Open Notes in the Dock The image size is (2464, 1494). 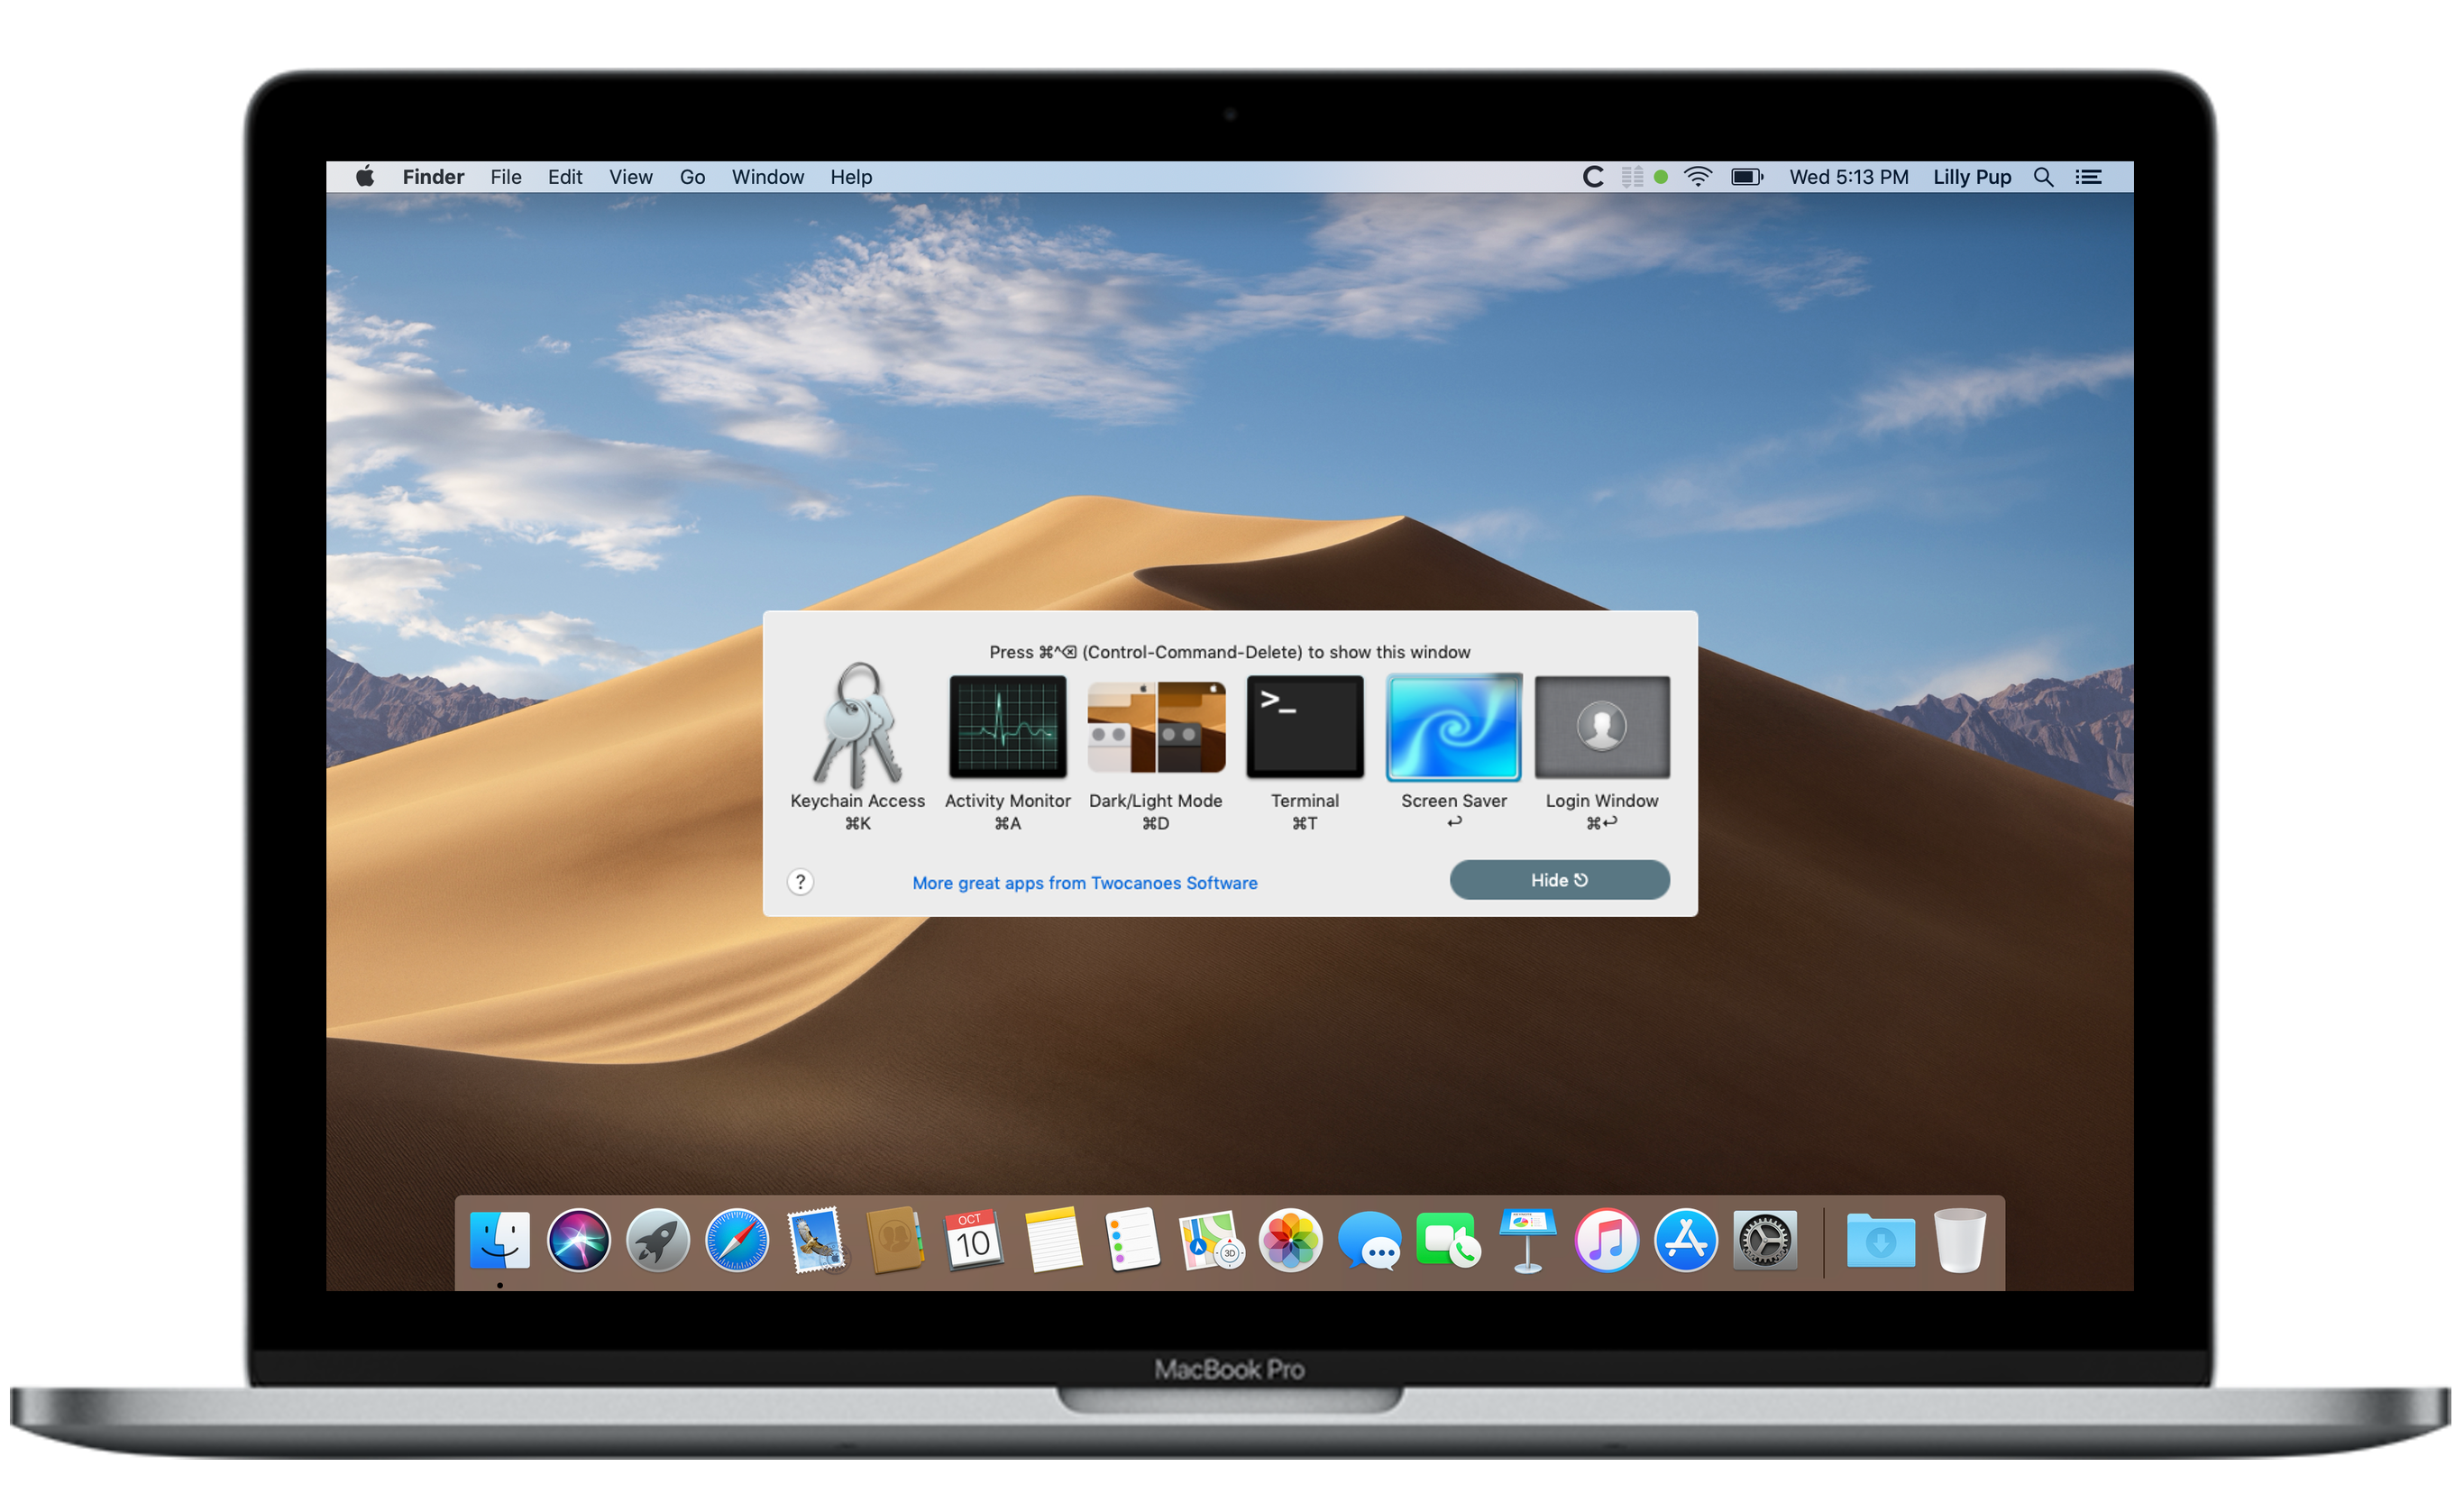(1053, 1240)
